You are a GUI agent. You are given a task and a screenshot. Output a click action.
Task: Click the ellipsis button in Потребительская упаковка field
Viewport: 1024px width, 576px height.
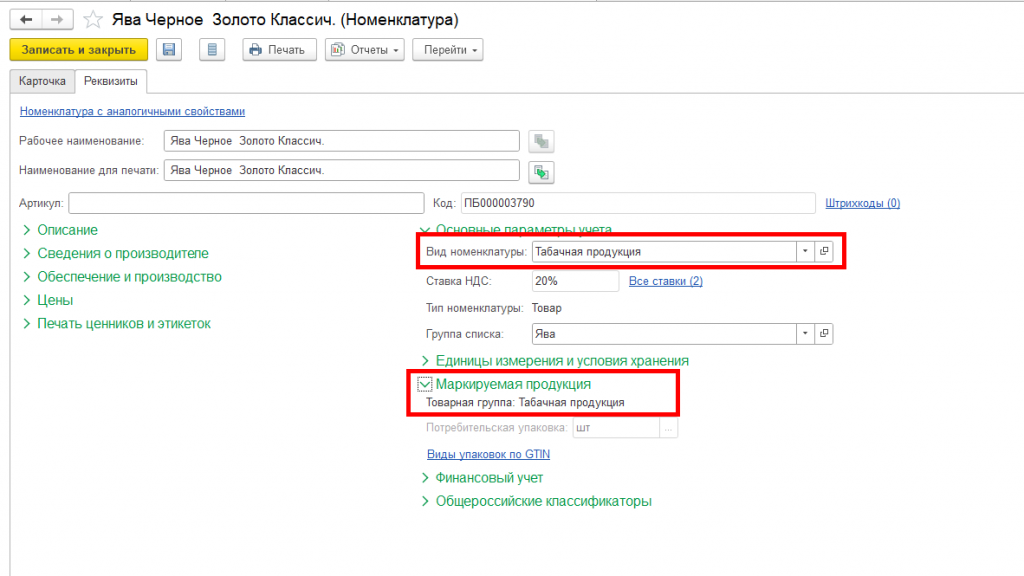point(668,428)
